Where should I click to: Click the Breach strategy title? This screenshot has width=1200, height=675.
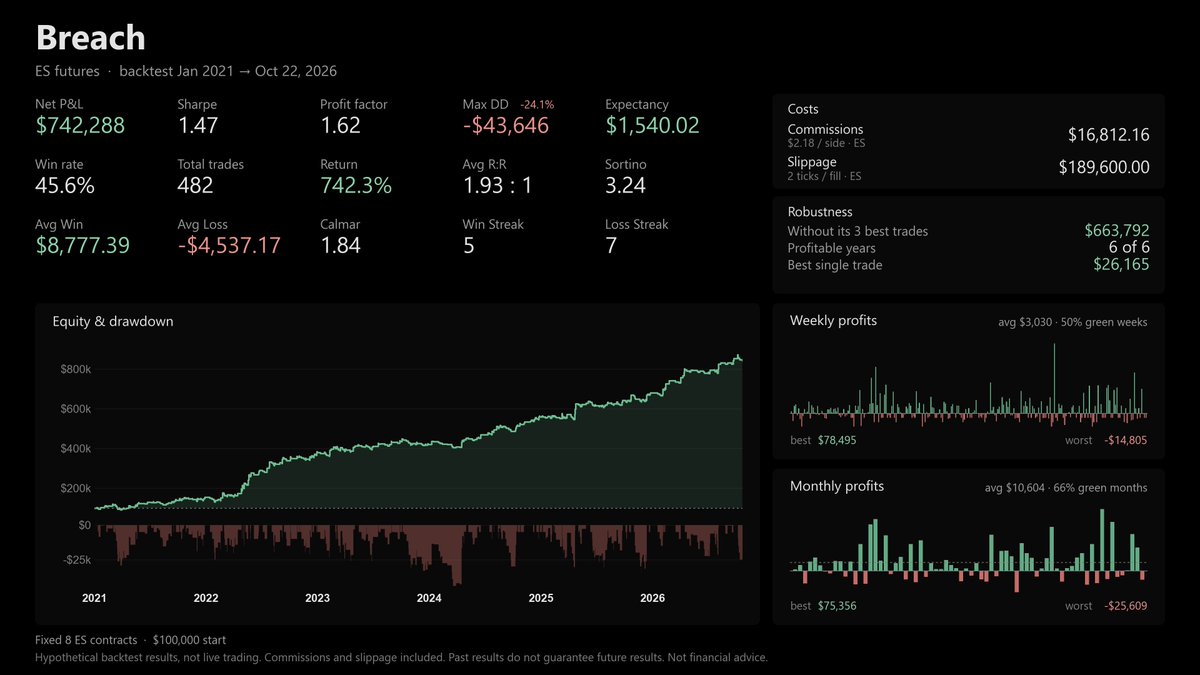point(91,38)
